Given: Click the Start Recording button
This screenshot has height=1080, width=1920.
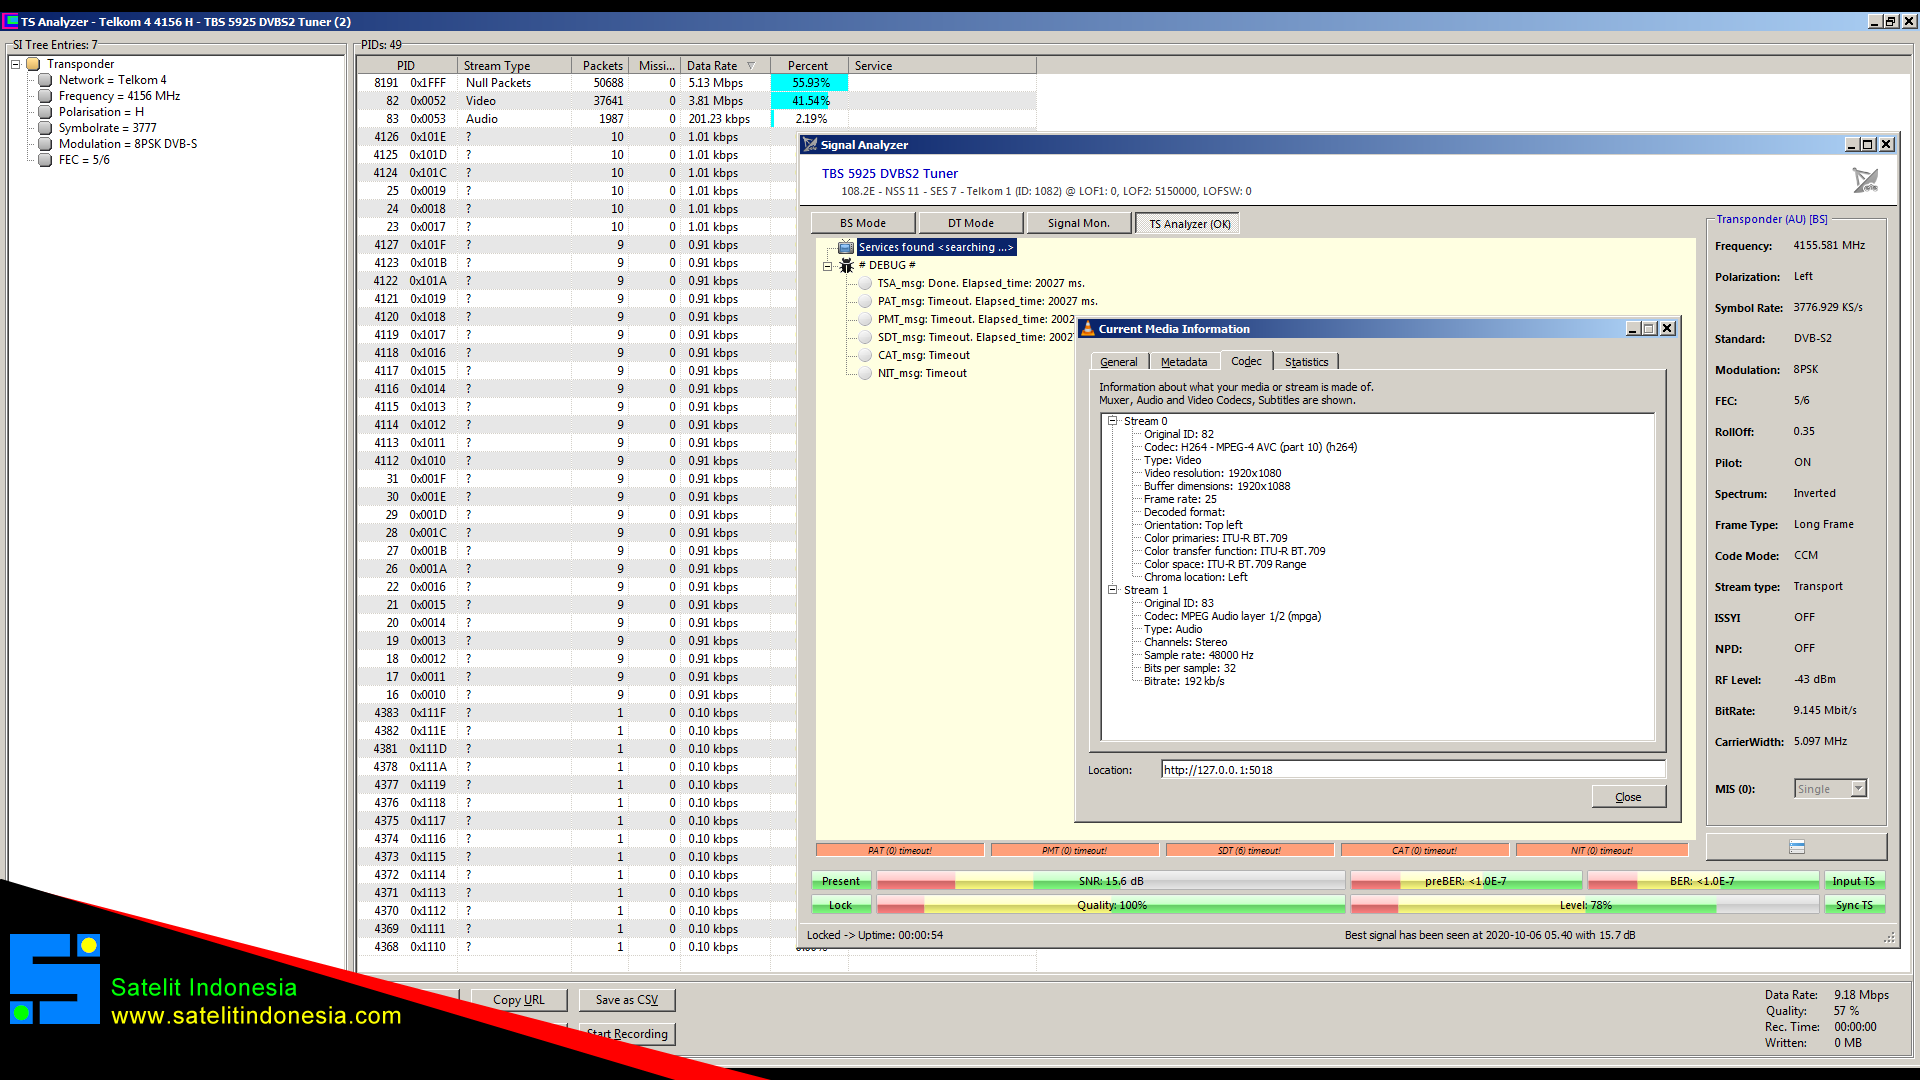Looking at the screenshot, I should (627, 1034).
